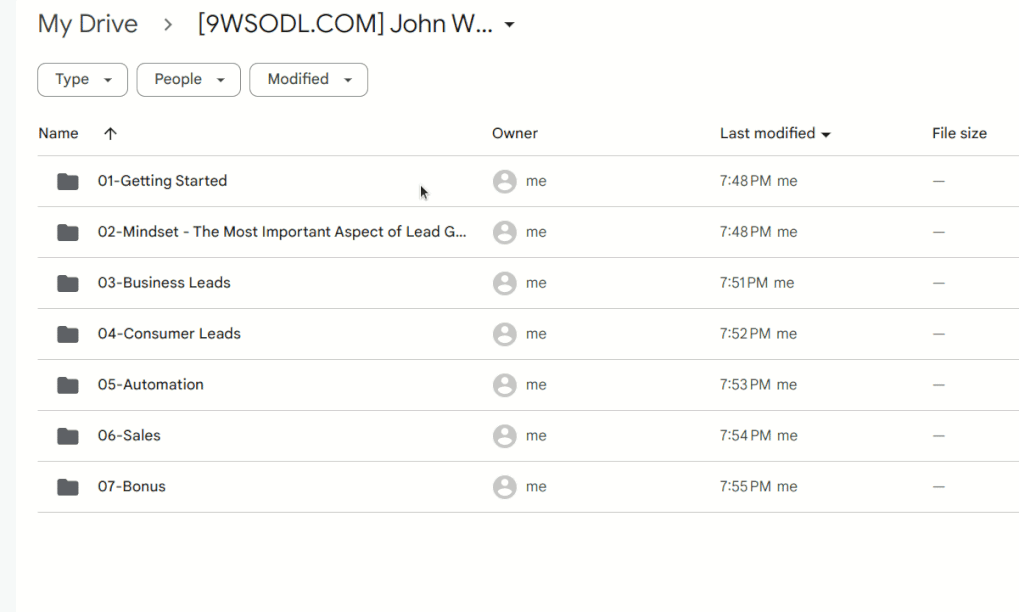The image size is (1019, 612).
Task: Go to My Drive breadcrumb
Action: click(x=88, y=24)
